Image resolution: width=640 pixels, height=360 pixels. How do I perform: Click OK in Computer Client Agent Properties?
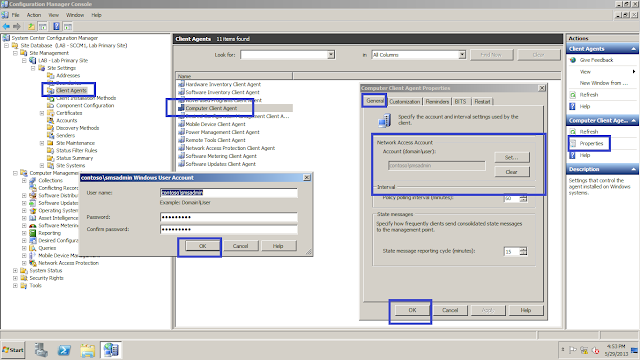[412, 310]
